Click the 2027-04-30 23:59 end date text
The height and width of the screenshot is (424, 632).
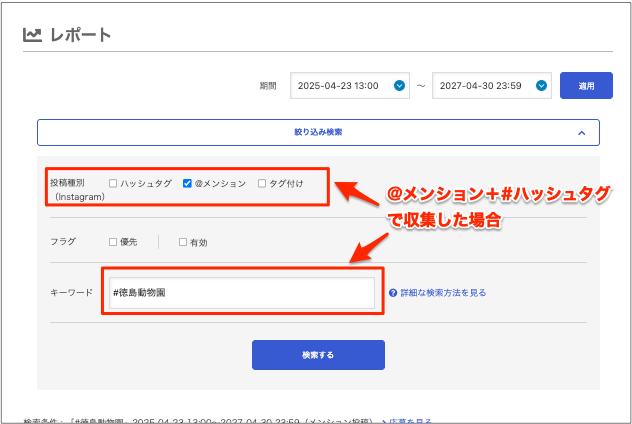point(480,87)
